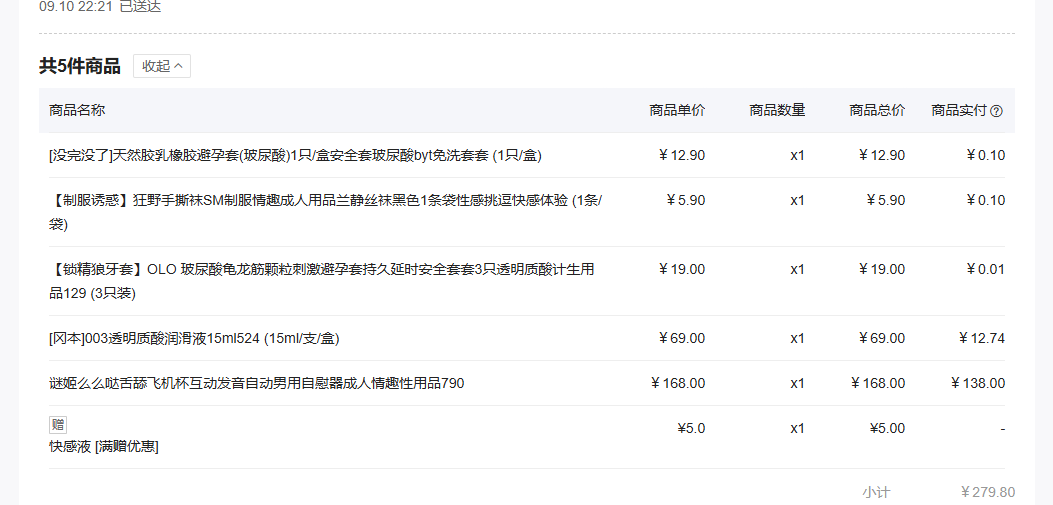Open the 谜姬 product name ending in 790
1053x505 pixels.
256,383
